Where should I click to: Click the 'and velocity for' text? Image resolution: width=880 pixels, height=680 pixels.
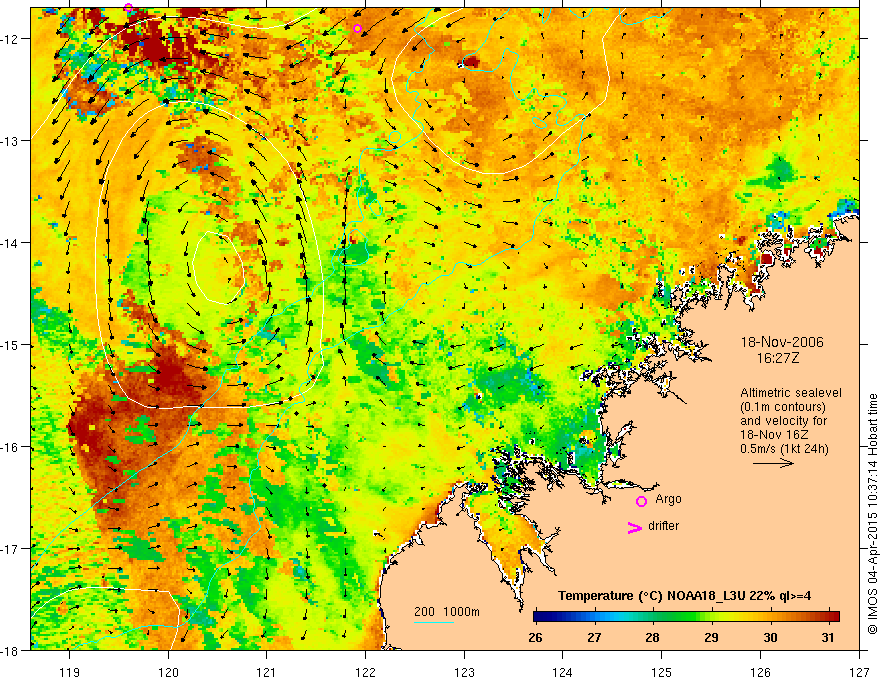point(783,421)
